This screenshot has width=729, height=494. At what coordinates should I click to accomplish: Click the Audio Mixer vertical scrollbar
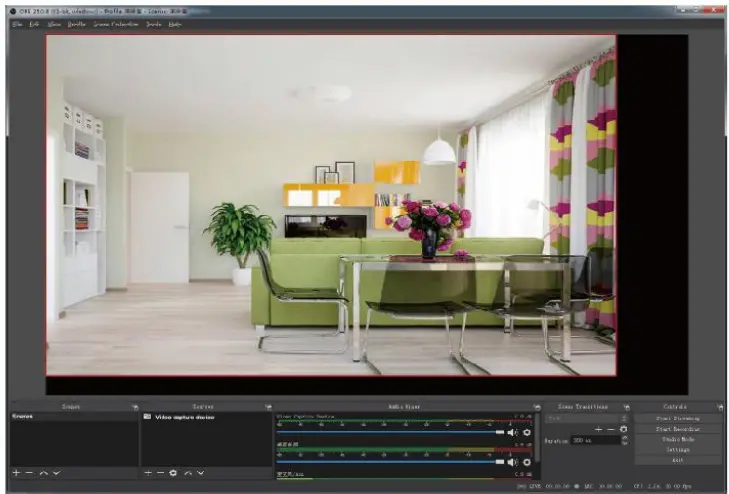(536, 437)
